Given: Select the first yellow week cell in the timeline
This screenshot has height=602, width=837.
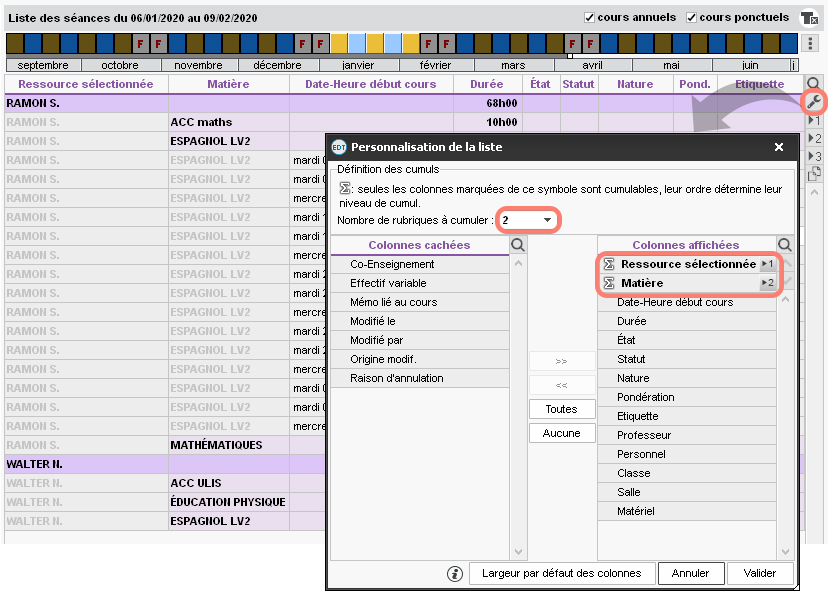Looking at the screenshot, I should [339, 43].
